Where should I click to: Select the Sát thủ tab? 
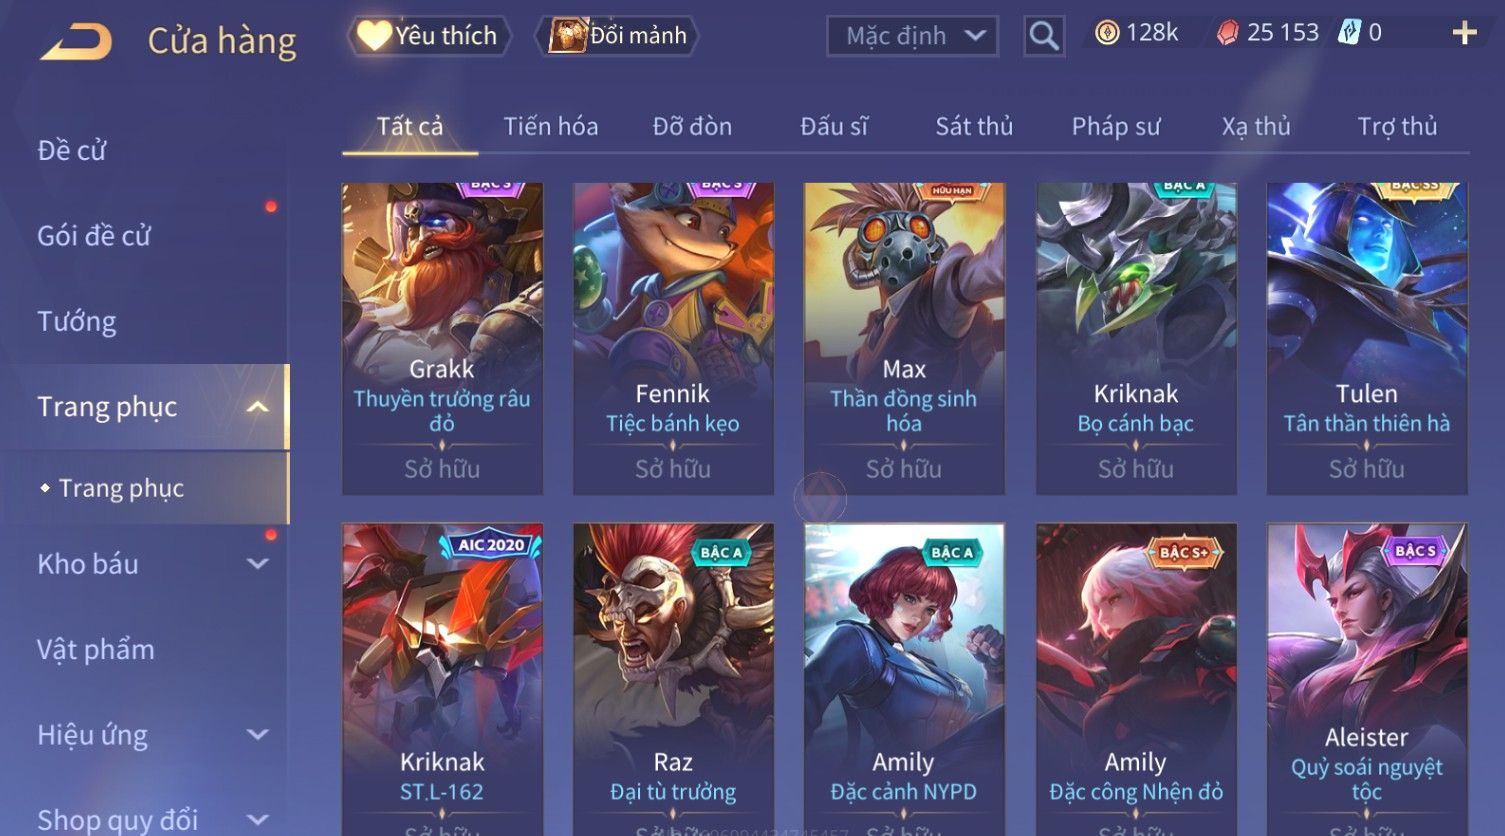(x=974, y=126)
